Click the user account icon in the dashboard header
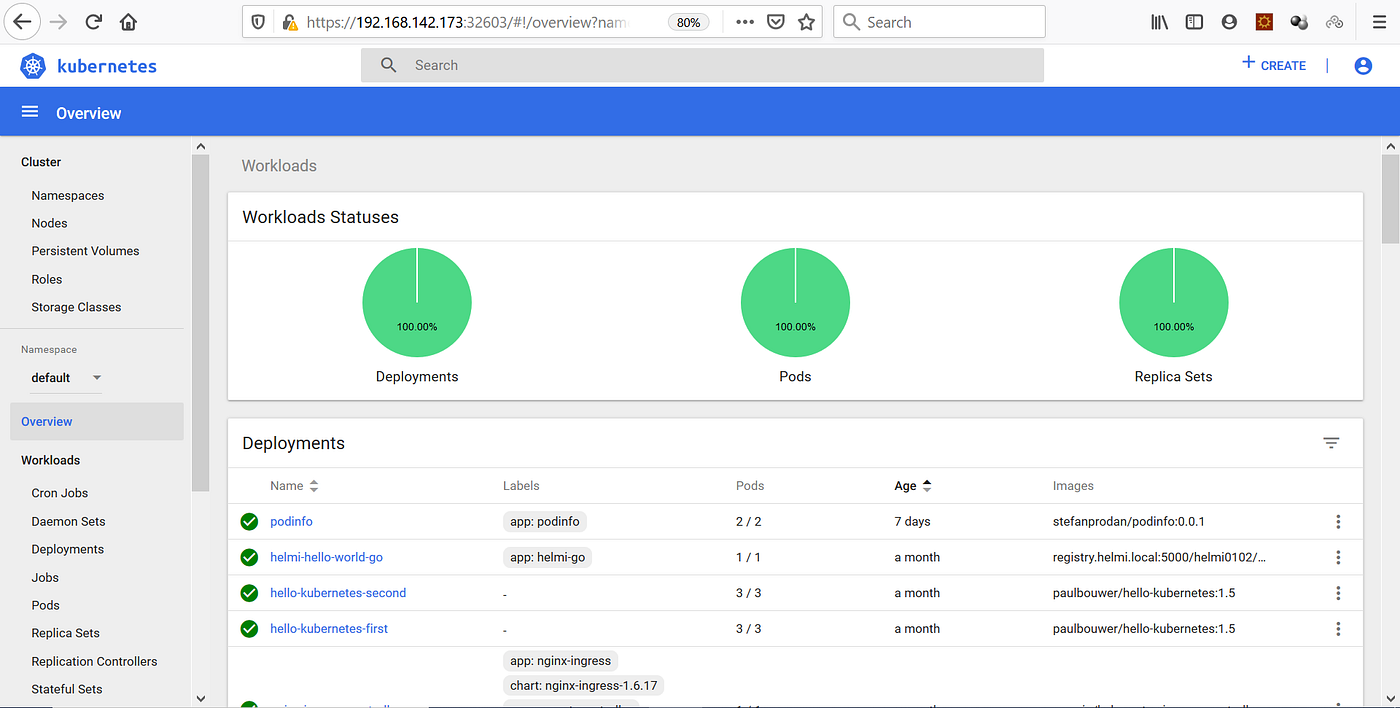The width and height of the screenshot is (1400, 708). click(1363, 65)
